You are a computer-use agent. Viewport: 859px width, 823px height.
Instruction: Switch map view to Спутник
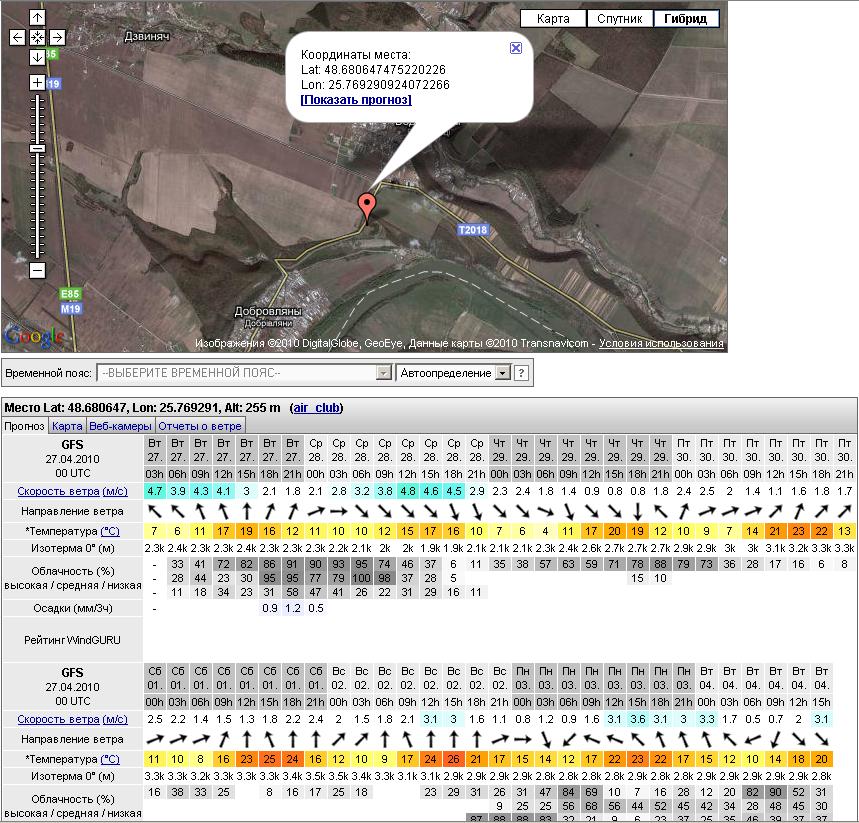620,19
